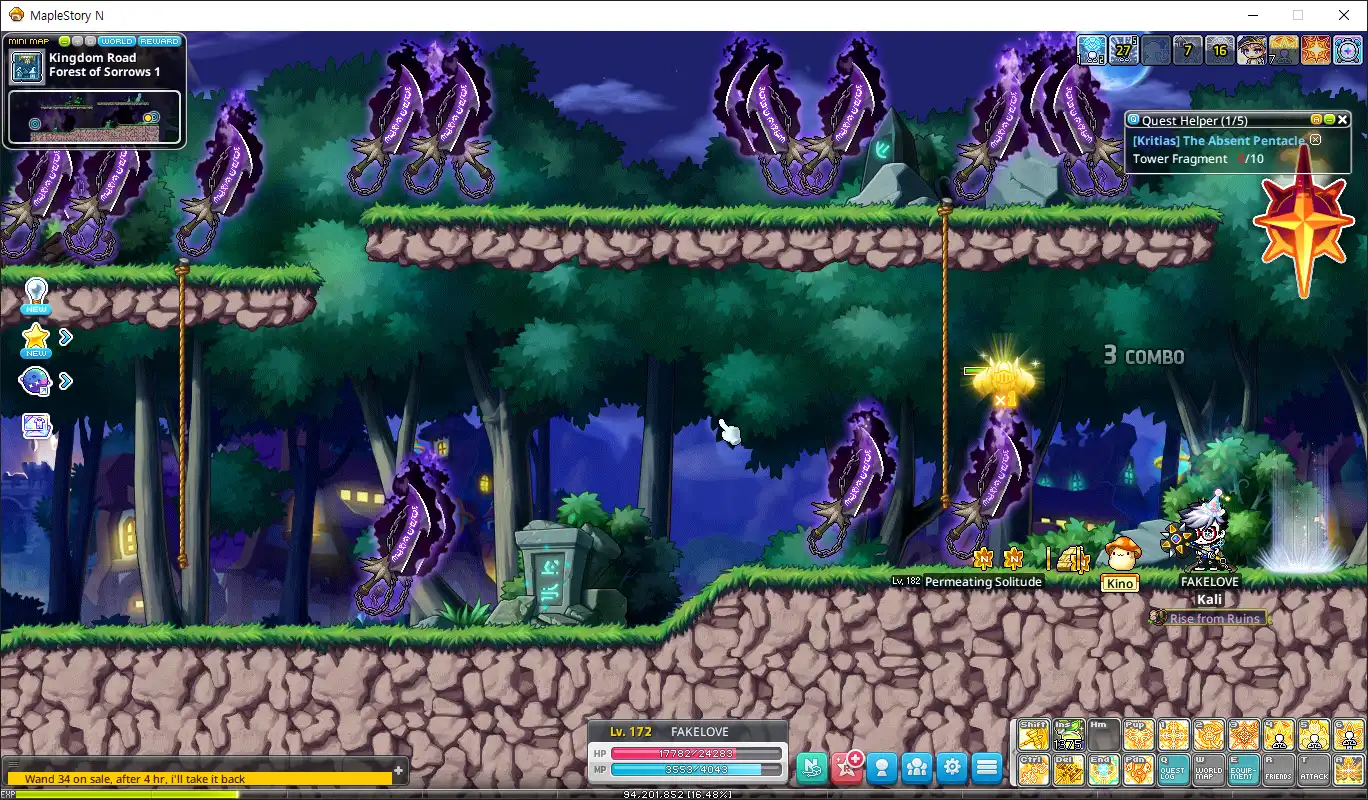The height and width of the screenshot is (800, 1368).
Task: Click the buff icon showing 27 cooldown
Action: [1124, 50]
